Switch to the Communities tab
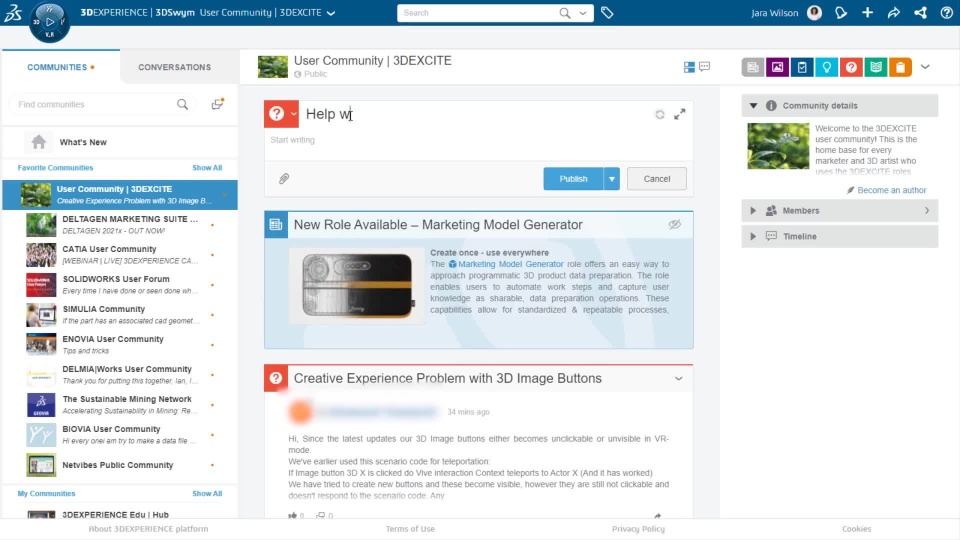The height and width of the screenshot is (540, 960). point(61,67)
